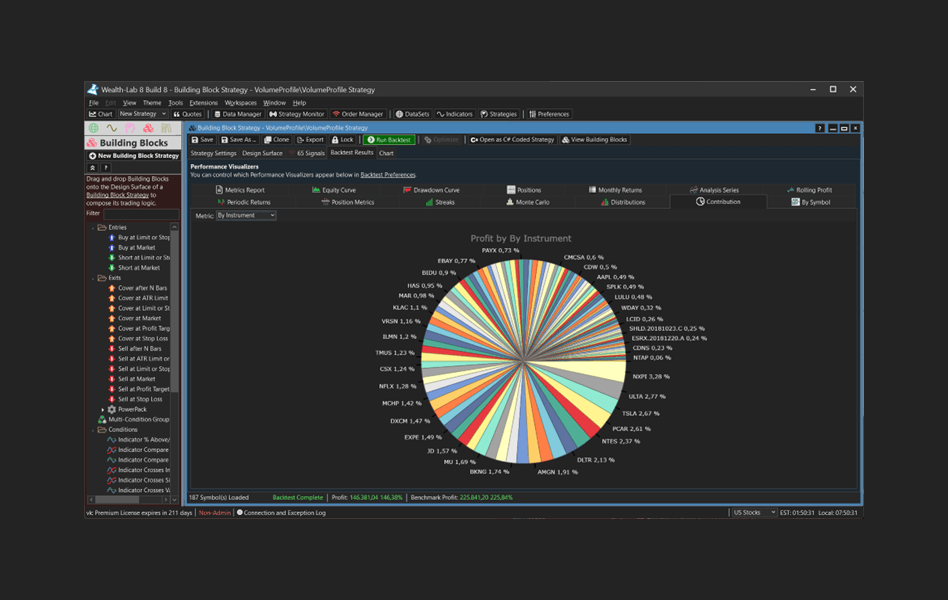Focus the Filter input field
948x600 pixels.
point(141,214)
